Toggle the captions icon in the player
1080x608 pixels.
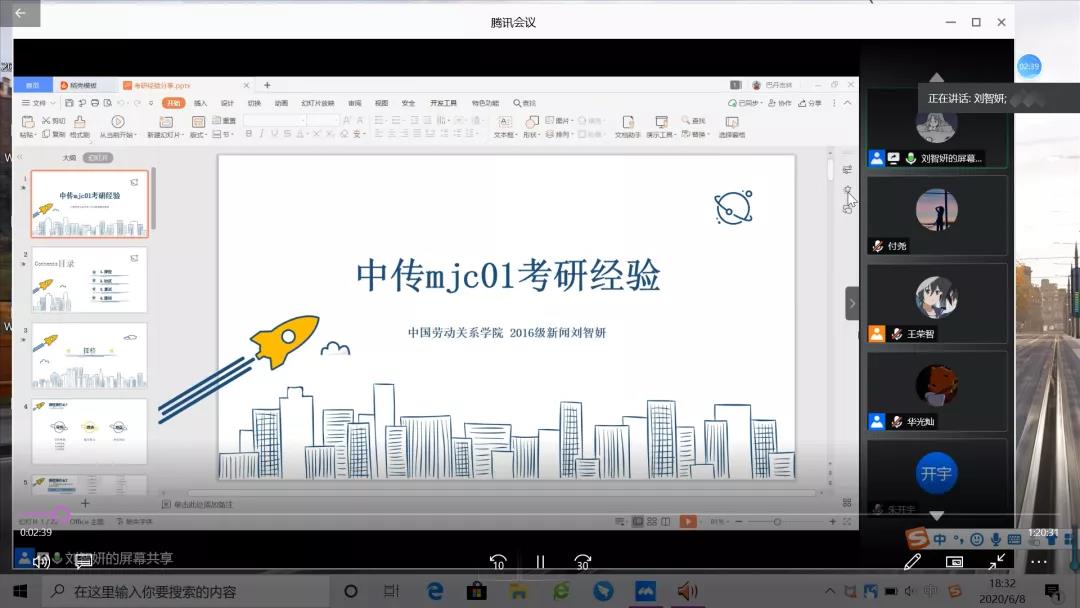[x=83, y=560]
